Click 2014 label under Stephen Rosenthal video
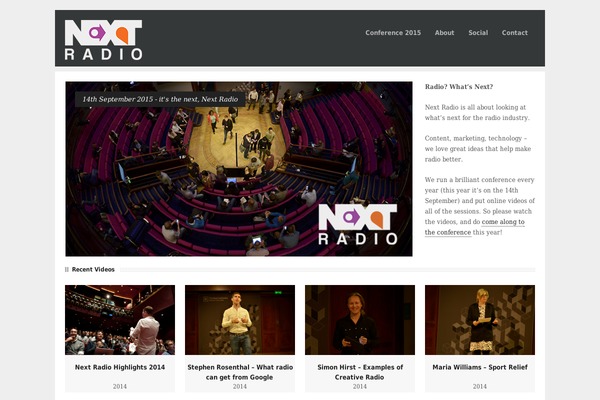The width and height of the screenshot is (600, 400). 240,387
